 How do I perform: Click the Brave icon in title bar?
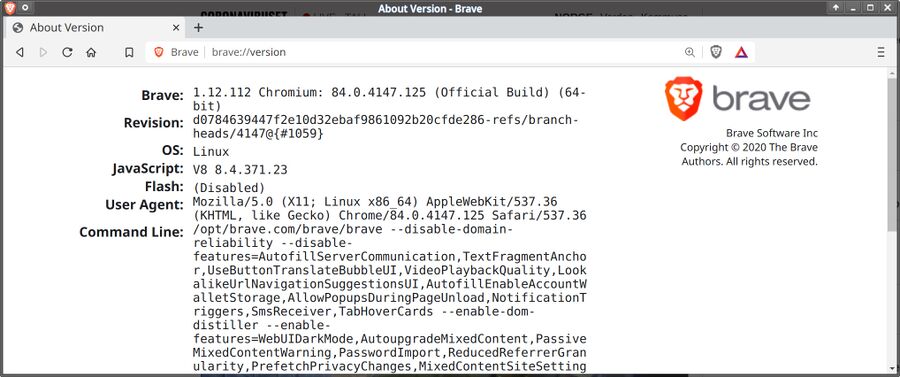coord(9,8)
